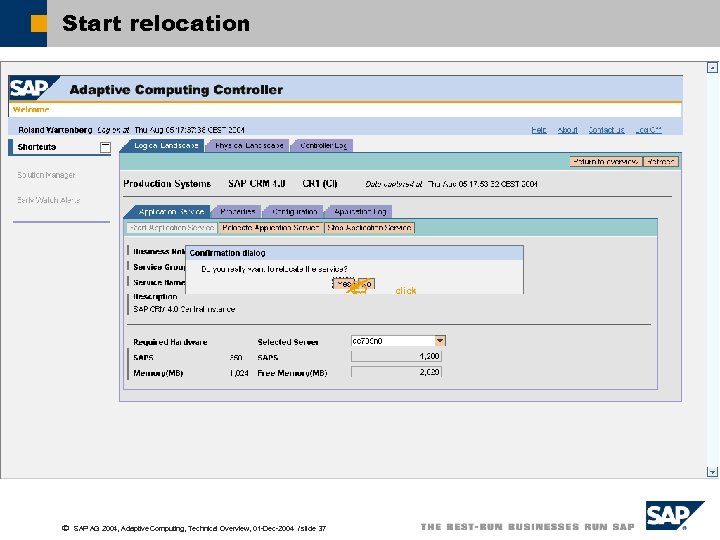Open the Selected Server dropdown arrow
Image resolution: width=720 pixels, height=540 pixels.
pos(440,341)
